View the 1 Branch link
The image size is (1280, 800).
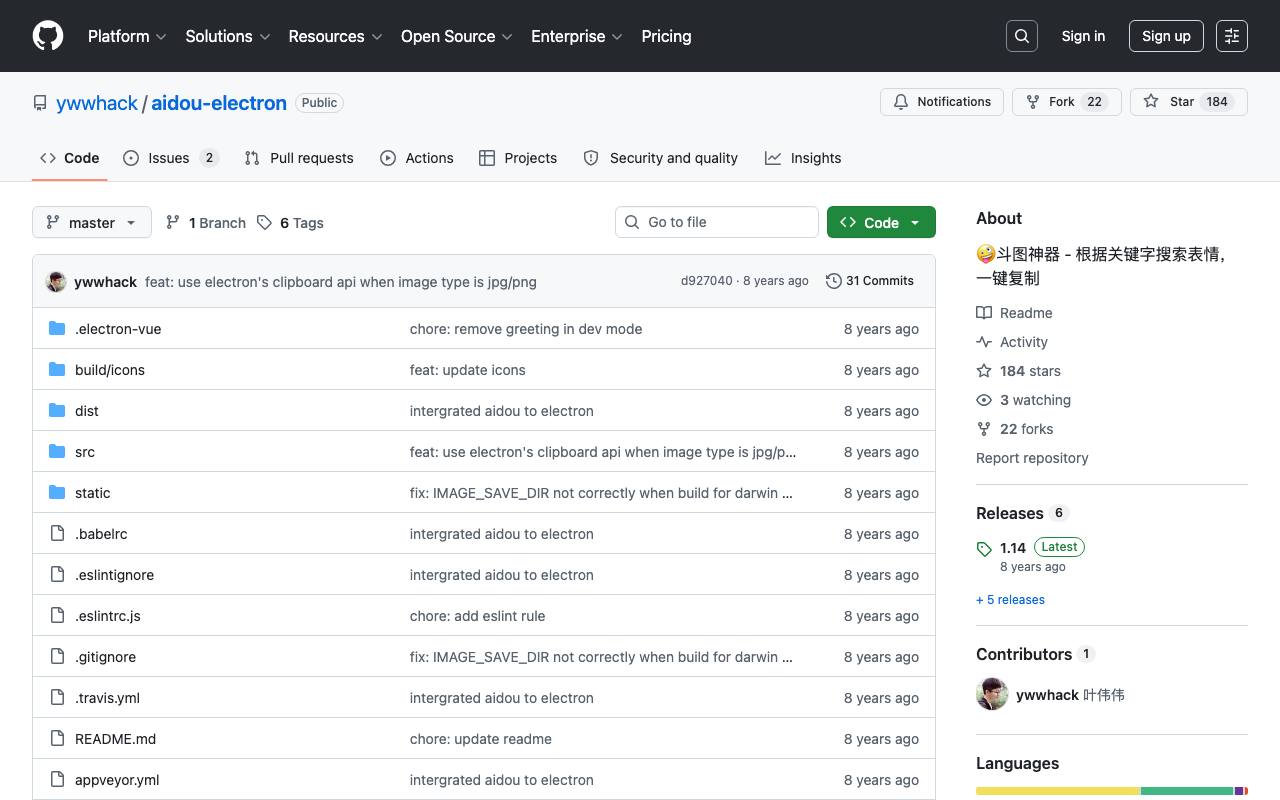click(x=206, y=223)
